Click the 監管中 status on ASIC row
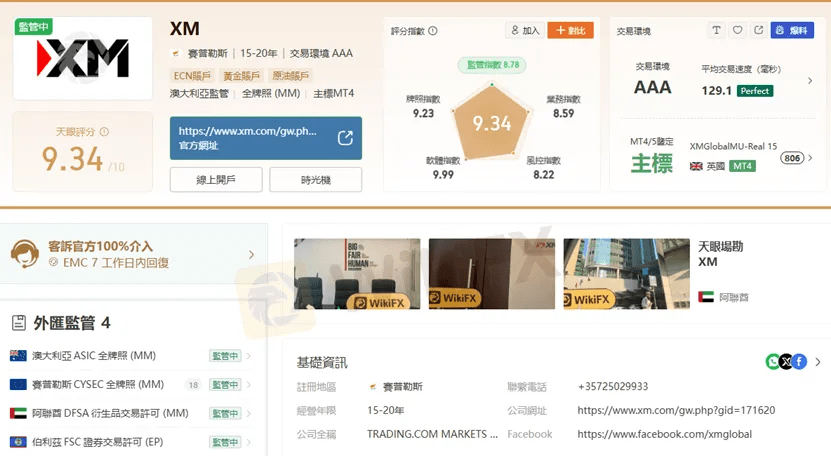Screen dimensions: 831x456 coord(225,356)
